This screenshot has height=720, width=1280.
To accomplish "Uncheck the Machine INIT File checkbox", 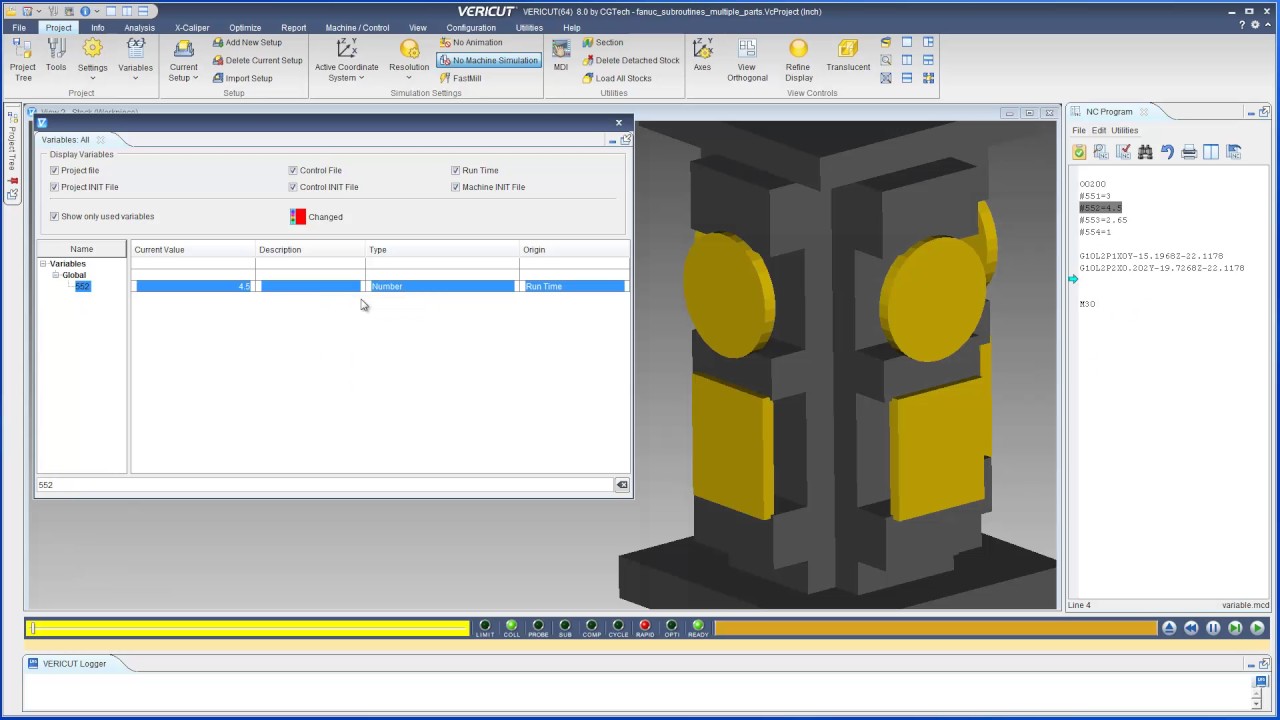I will [456, 187].
